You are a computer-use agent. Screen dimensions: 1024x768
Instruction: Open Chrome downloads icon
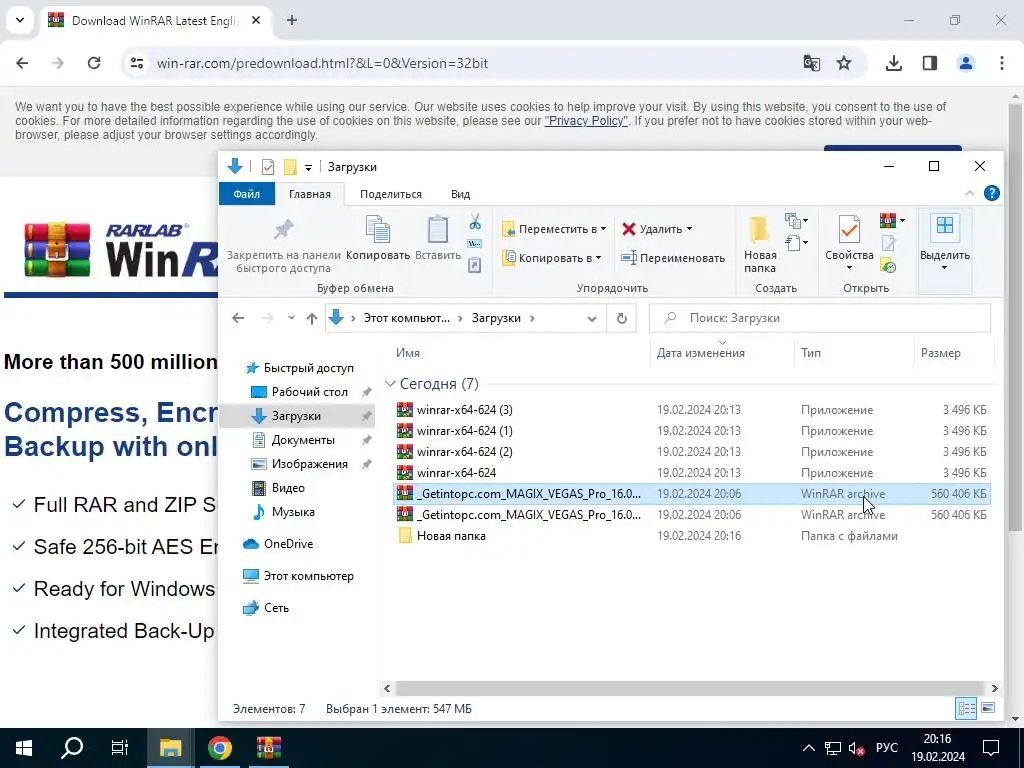click(x=893, y=63)
